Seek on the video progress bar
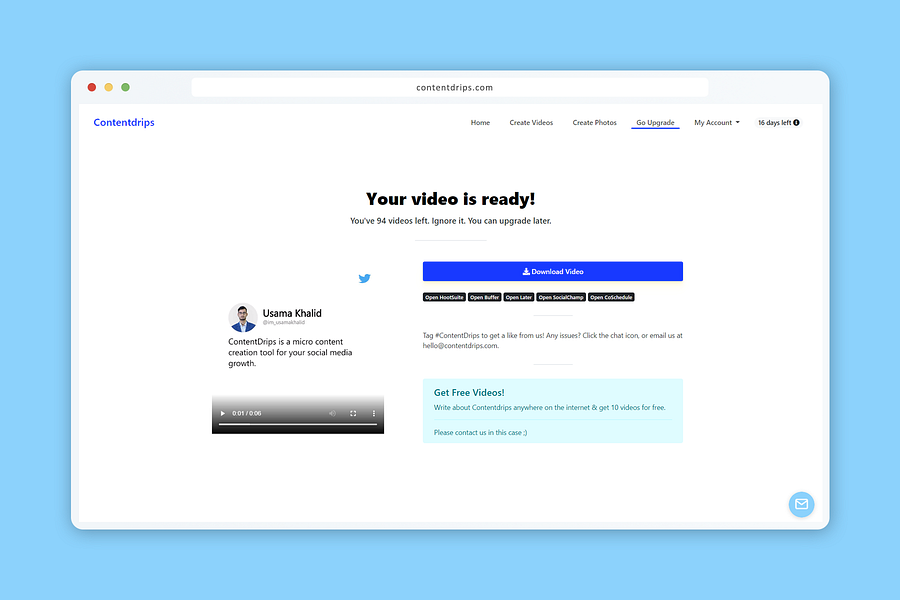Screen dimensions: 900x600 click(x=297, y=424)
